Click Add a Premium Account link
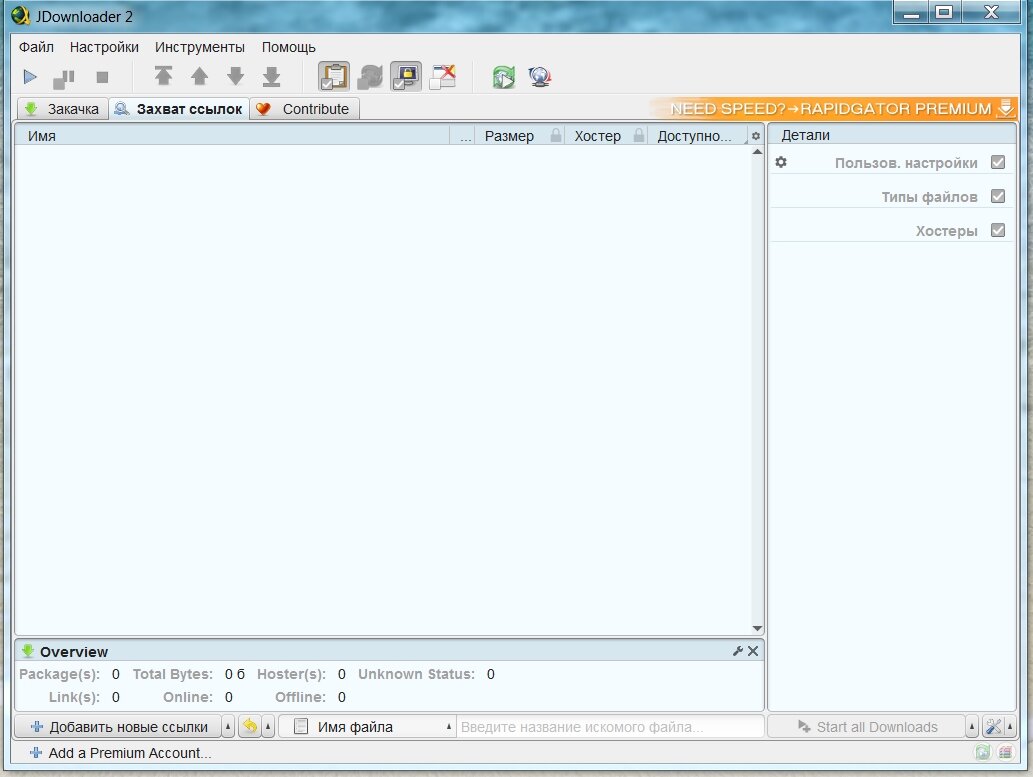1033x777 pixels. click(121, 753)
